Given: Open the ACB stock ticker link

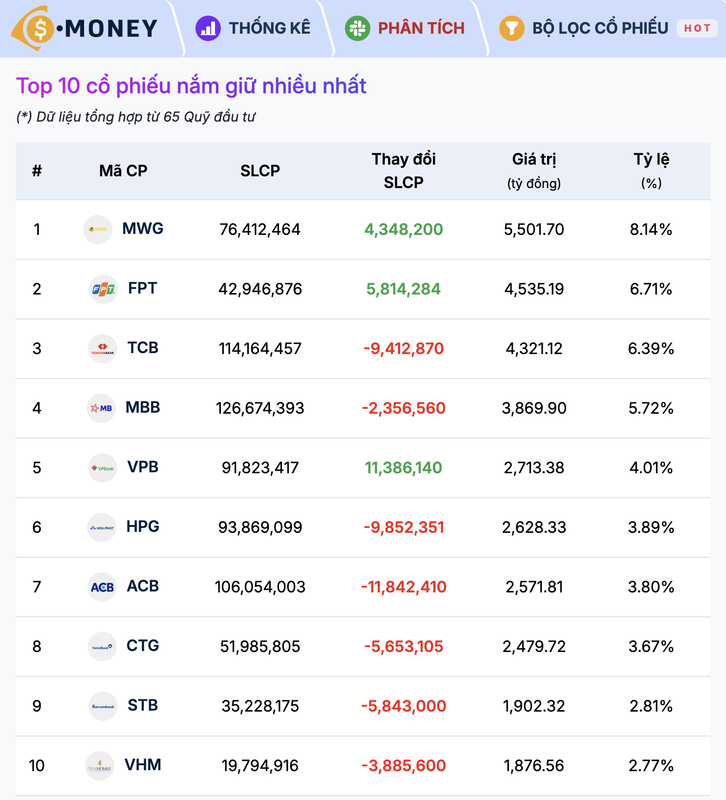Looking at the screenshot, I should pyautogui.click(x=143, y=586).
